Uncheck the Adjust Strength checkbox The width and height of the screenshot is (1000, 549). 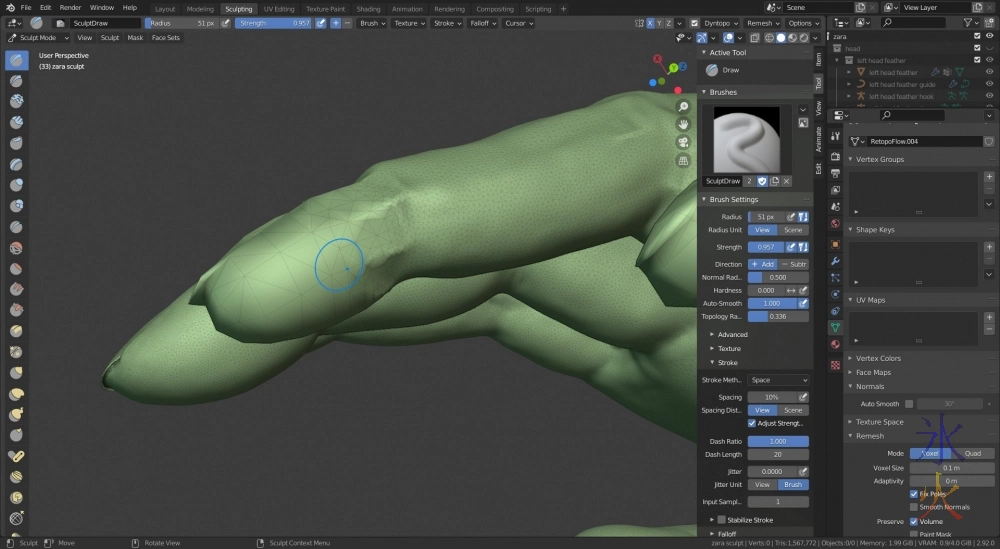tap(752, 423)
